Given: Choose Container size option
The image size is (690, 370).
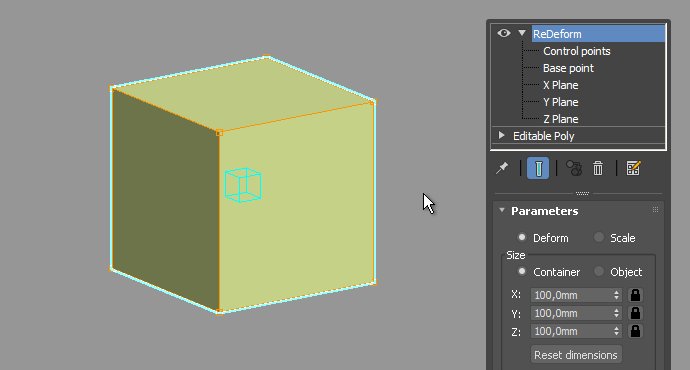Looking at the screenshot, I should tap(521, 271).
